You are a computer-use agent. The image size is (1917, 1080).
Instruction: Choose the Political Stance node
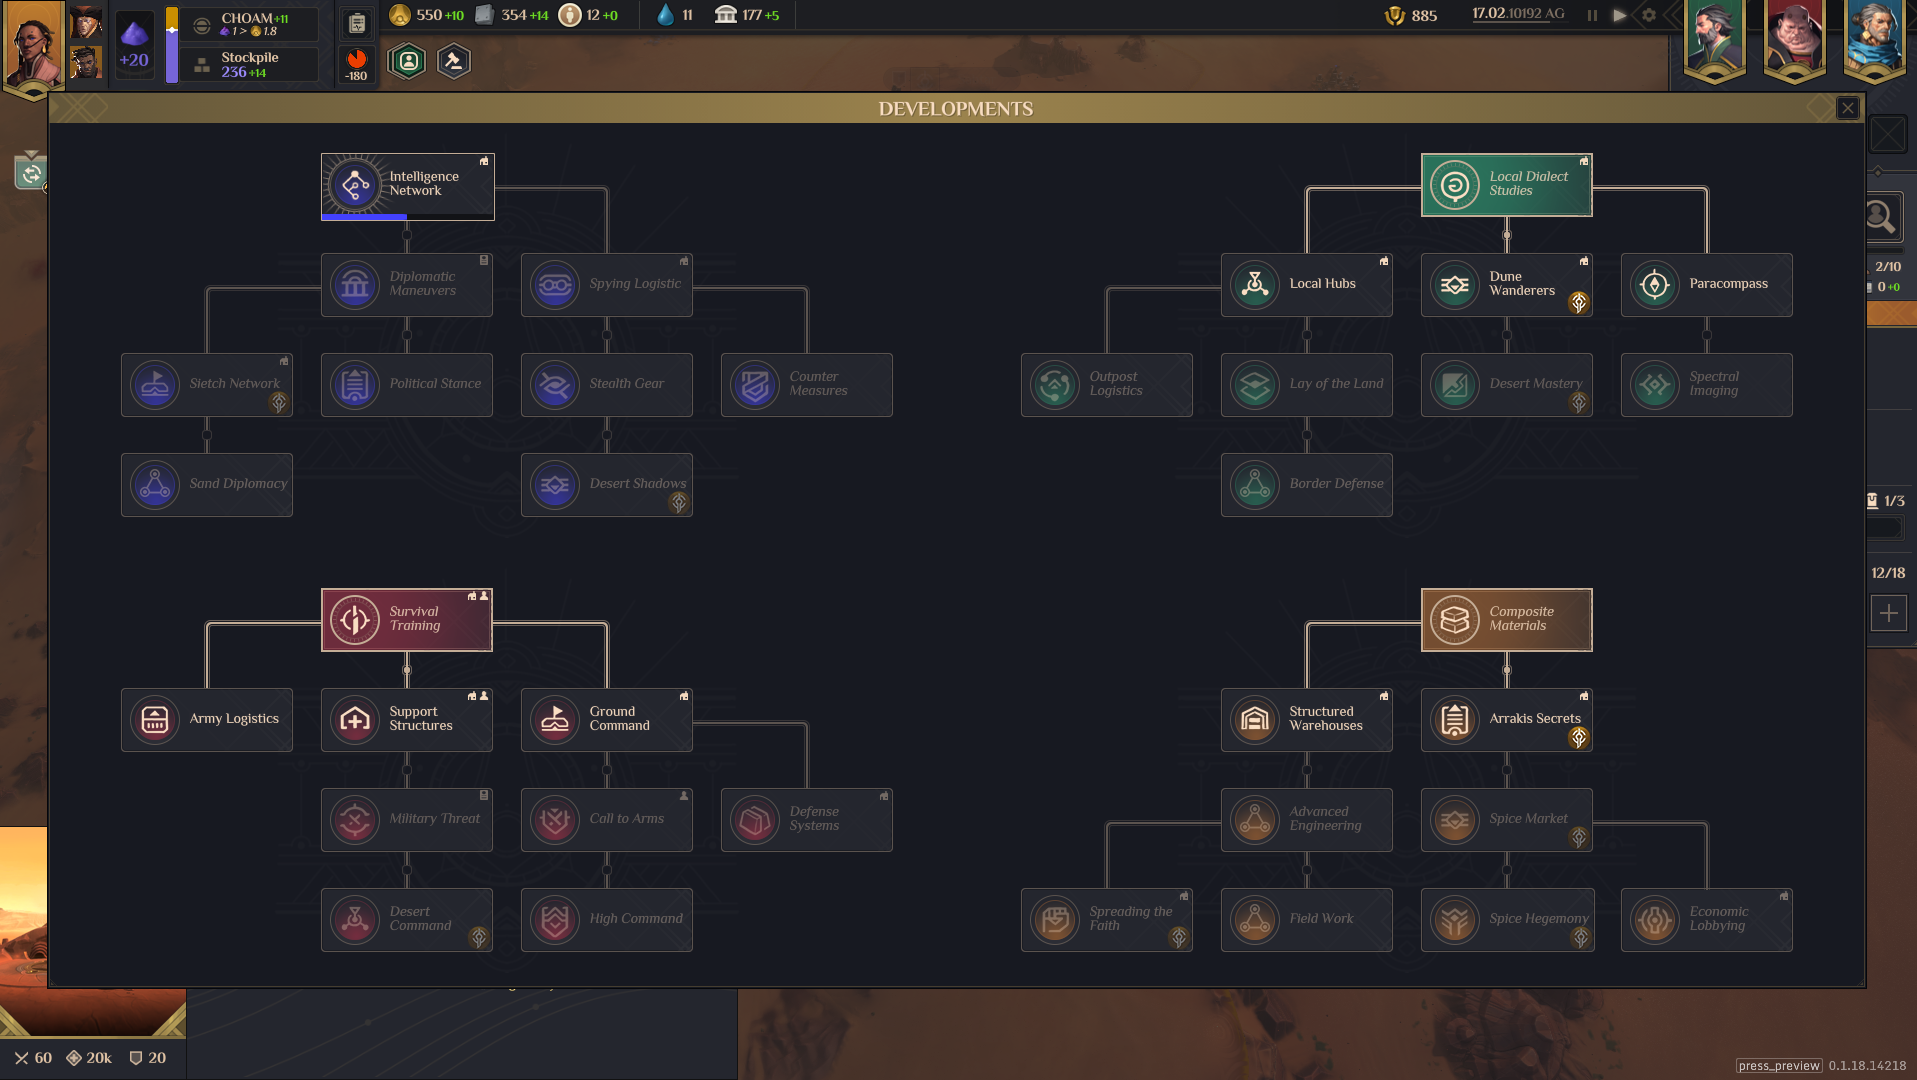click(x=407, y=385)
